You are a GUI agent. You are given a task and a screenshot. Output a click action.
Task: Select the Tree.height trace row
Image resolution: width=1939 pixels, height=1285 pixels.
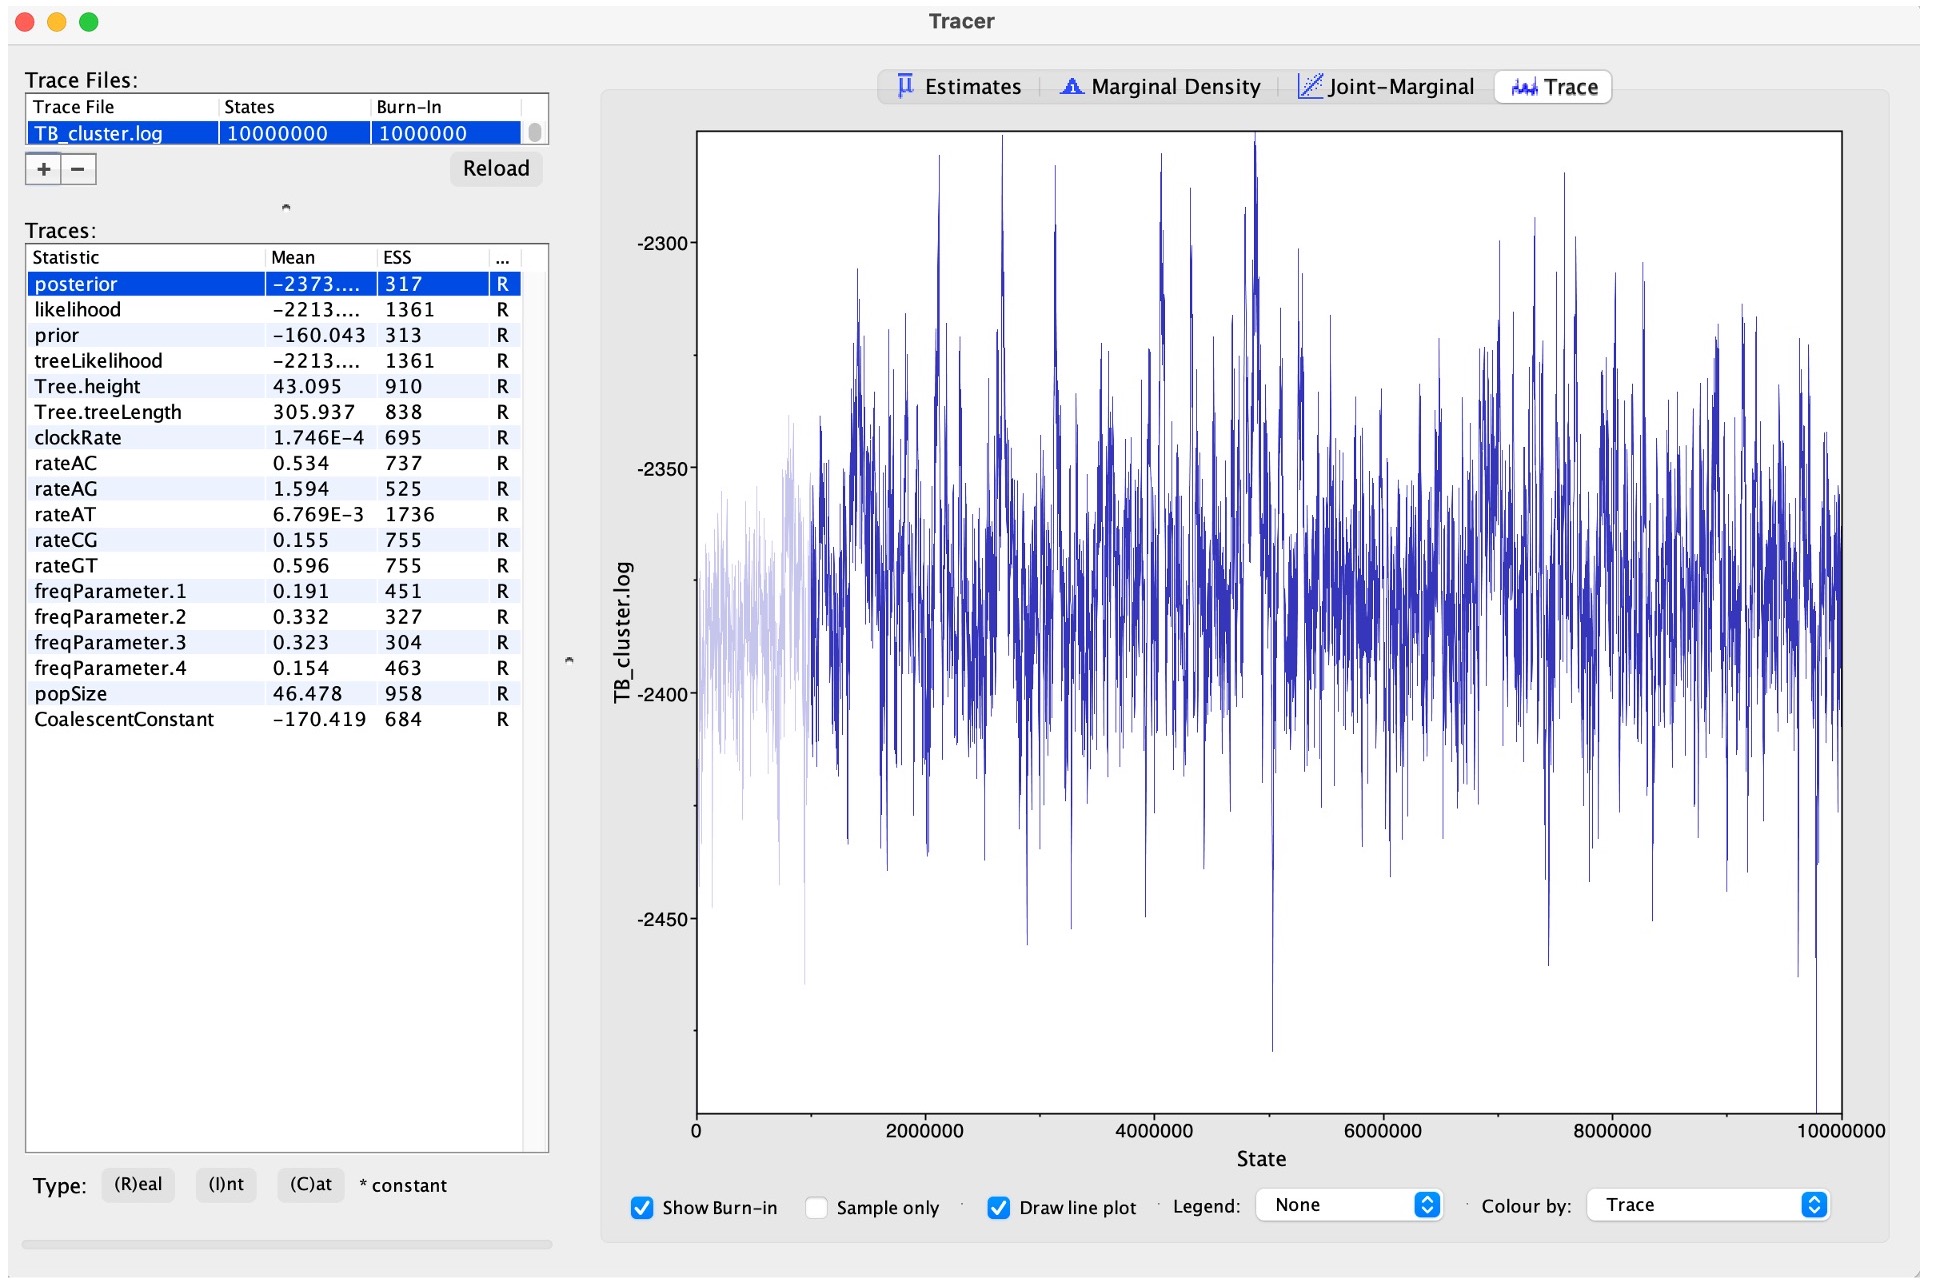(274, 387)
